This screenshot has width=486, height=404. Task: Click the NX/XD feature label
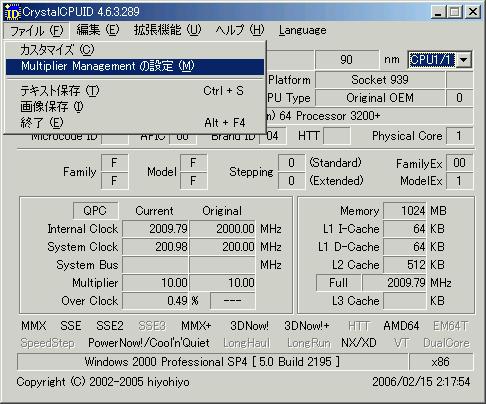(x=359, y=343)
